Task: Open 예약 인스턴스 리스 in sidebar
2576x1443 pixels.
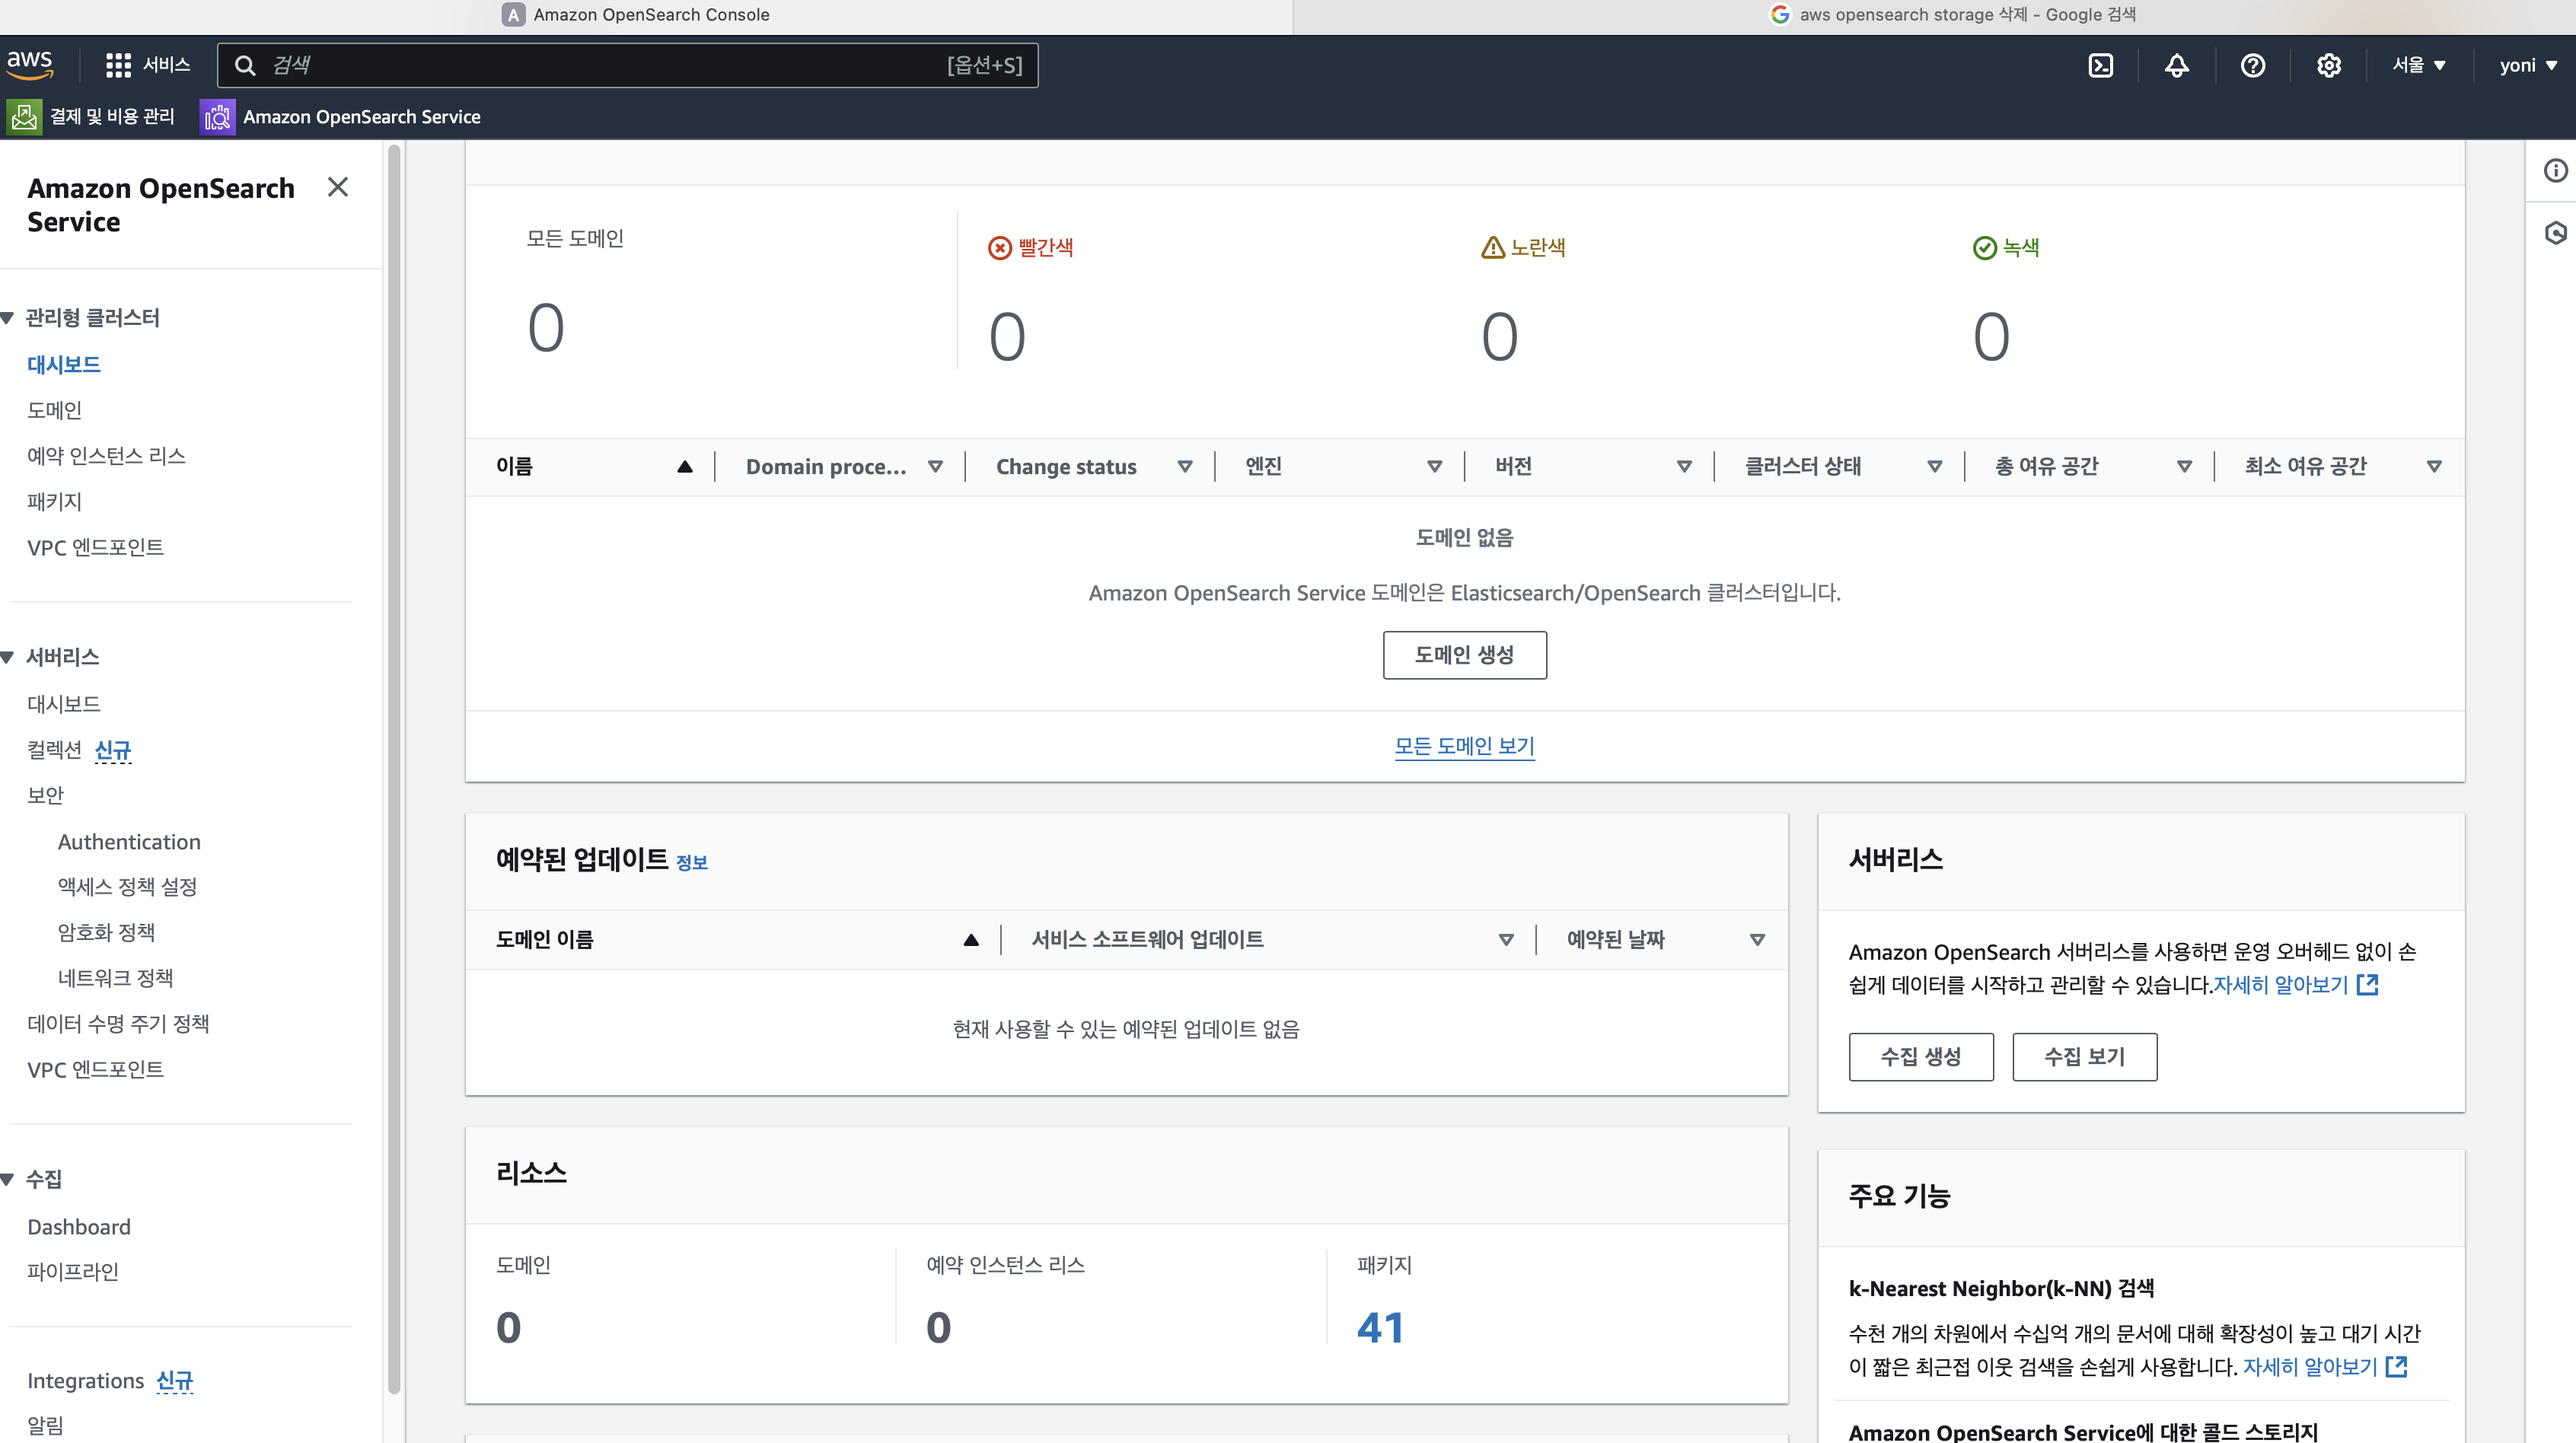Action: (106, 456)
